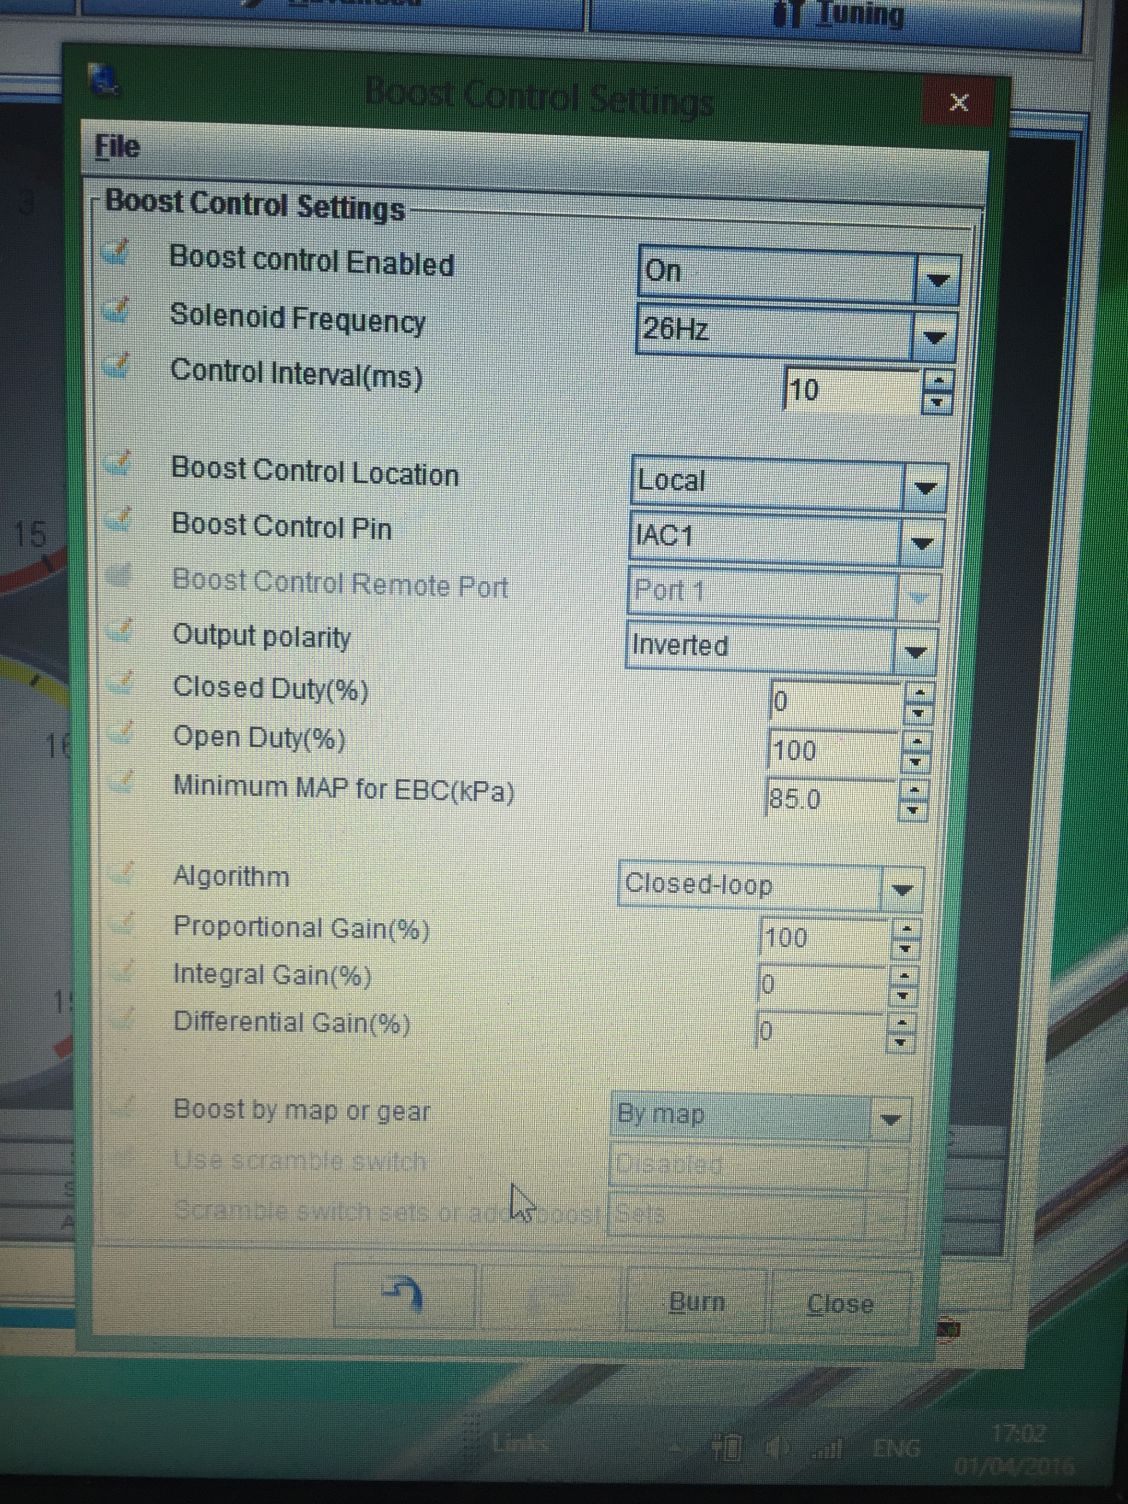Increase Closed Duty(%) with up arrow
Image resolution: width=1128 pixels, height=1504 pixels.
(x=918, y=692)
